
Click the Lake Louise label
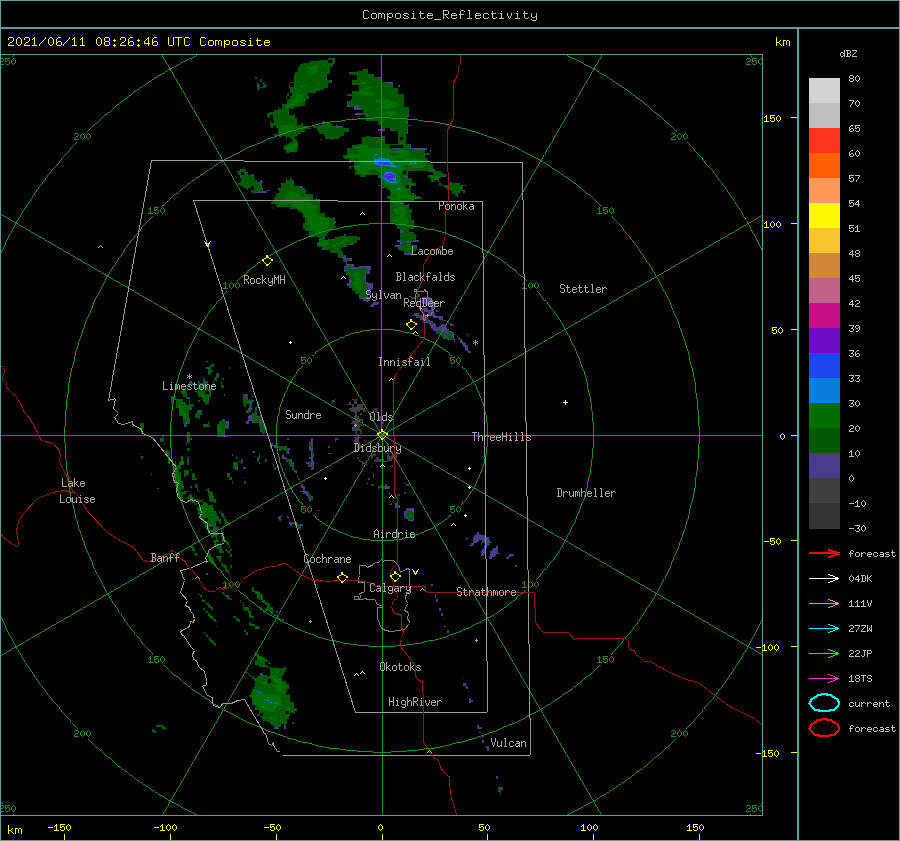(77, 491)
